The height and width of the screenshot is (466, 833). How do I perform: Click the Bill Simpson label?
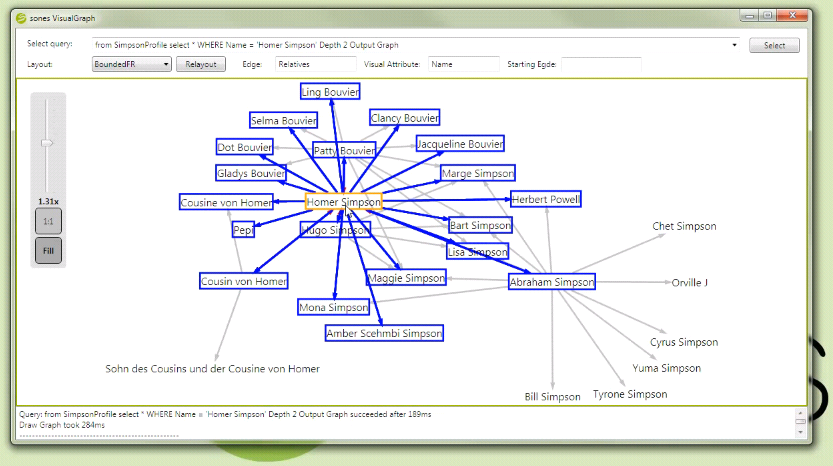pyautogui.click(x=552, y=396)
